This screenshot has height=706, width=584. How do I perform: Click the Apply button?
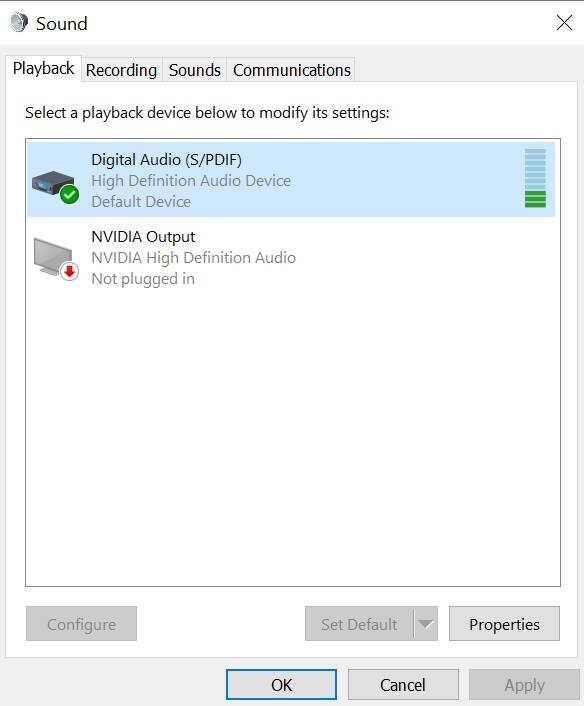click(x=525, y=685)
